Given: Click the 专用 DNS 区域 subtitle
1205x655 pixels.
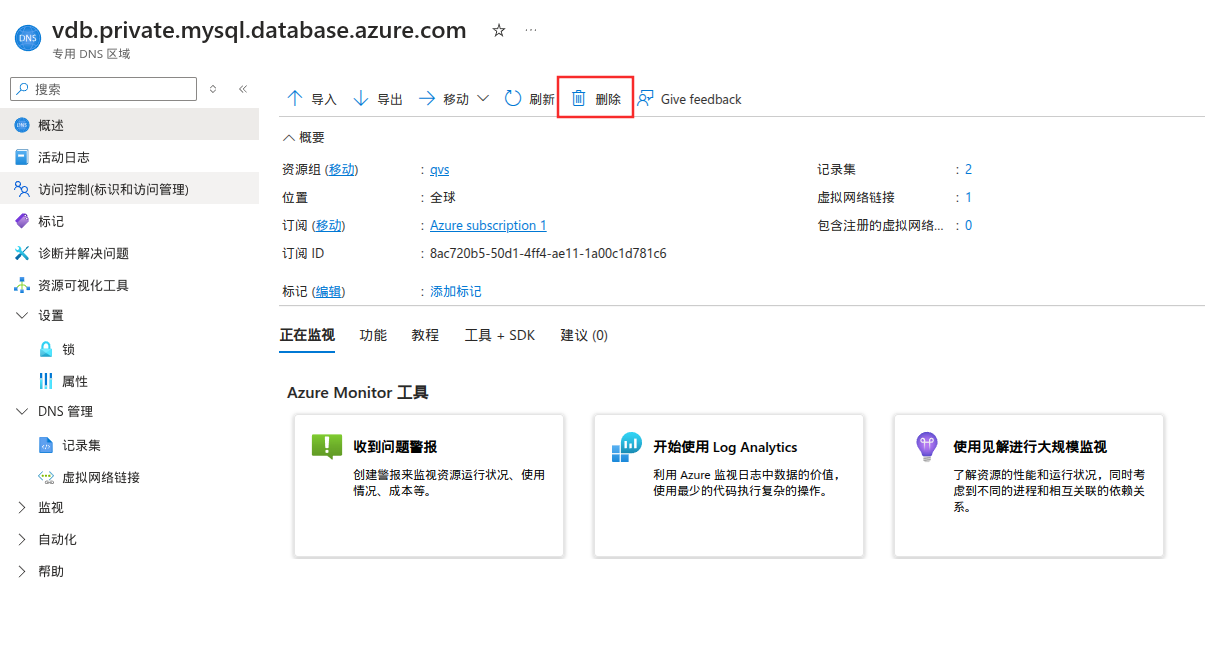Looking at the screenshot, I should [x=91, y=54].
